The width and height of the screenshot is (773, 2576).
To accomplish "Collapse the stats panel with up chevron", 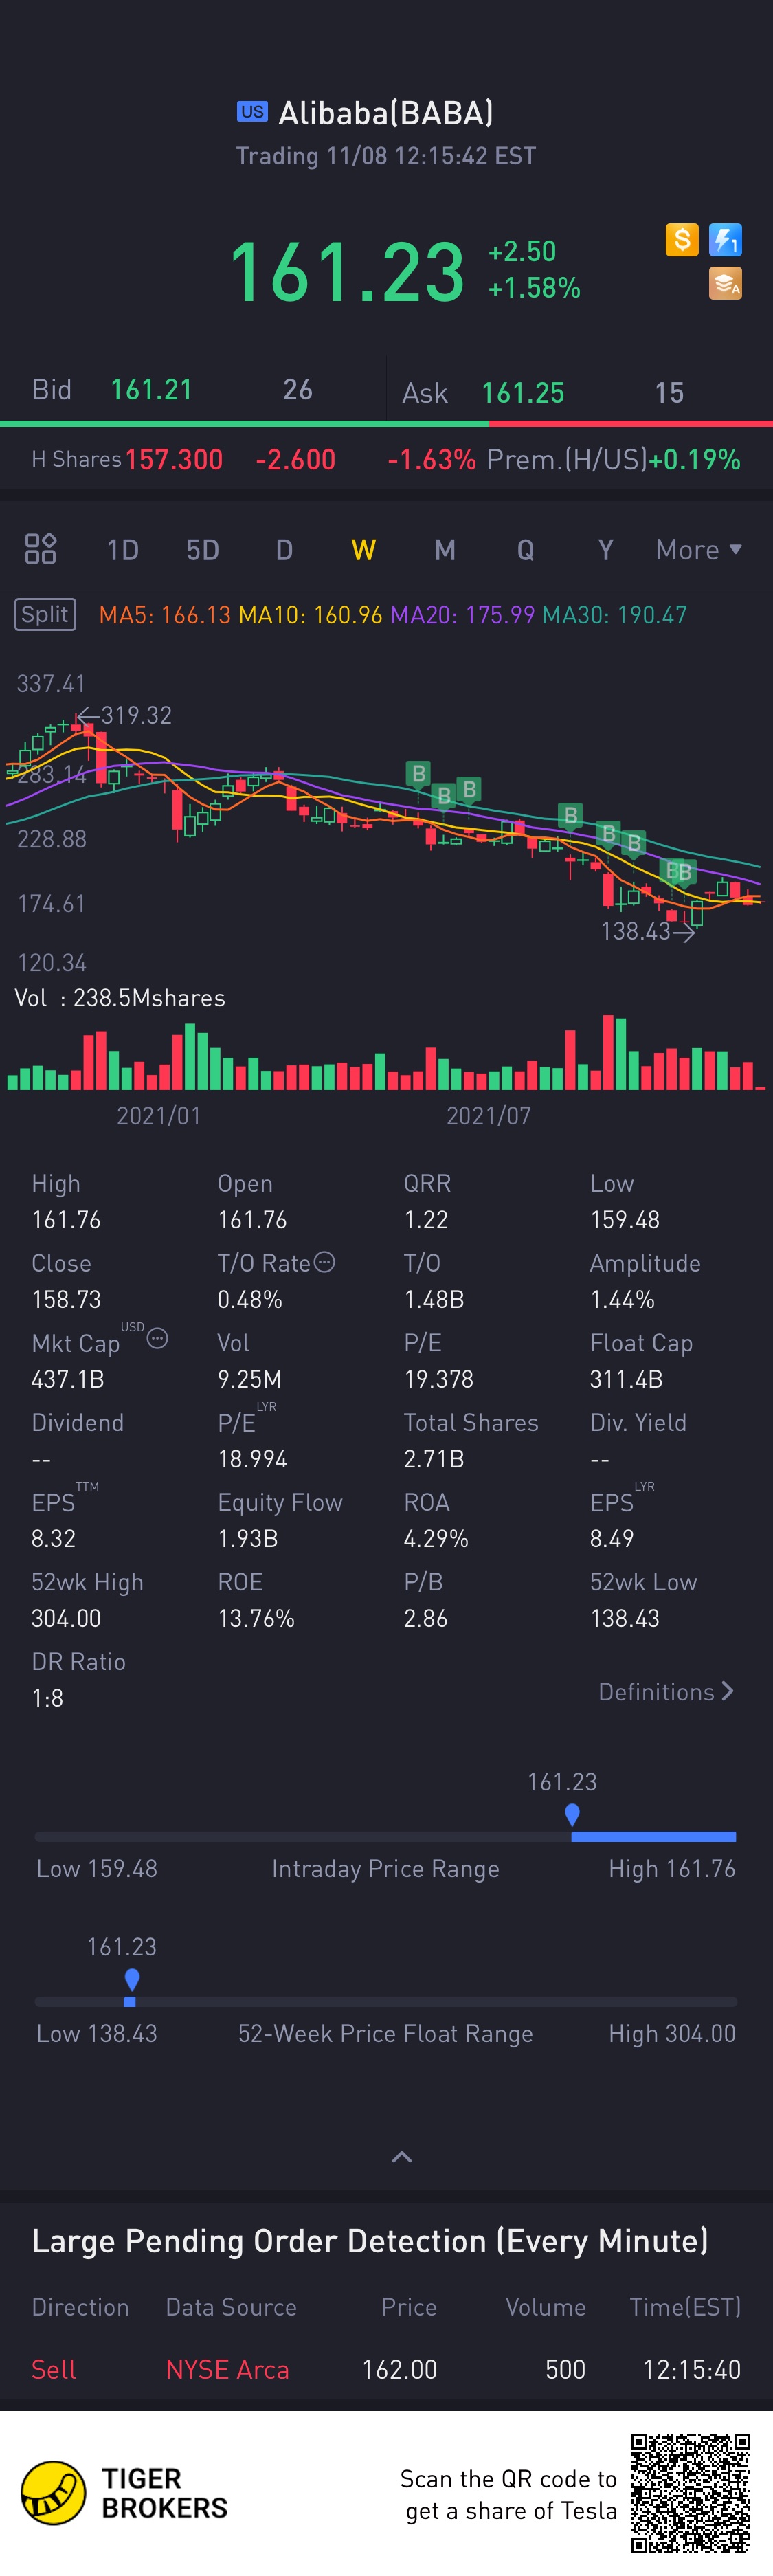I will click(x=401, y=2157).
